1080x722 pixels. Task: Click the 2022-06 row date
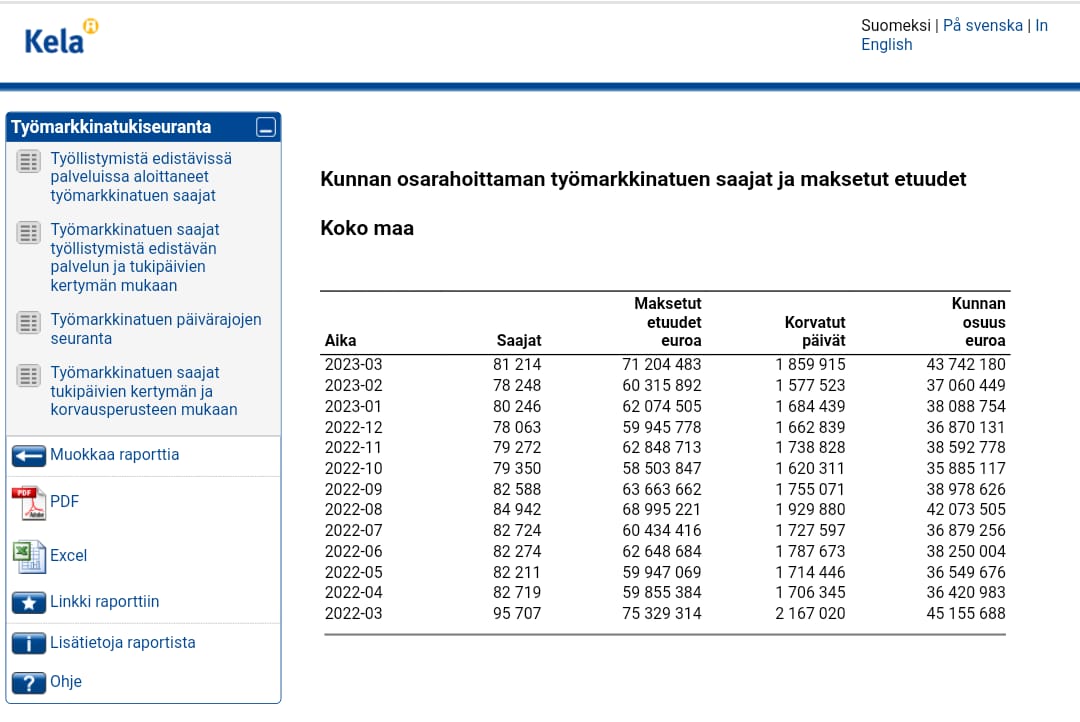pos(353,552)
